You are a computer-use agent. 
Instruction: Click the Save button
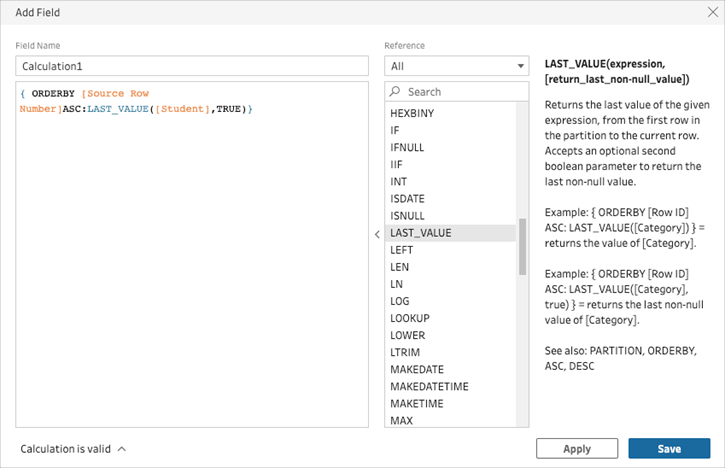pyautogui.click(x=669, y=448)
